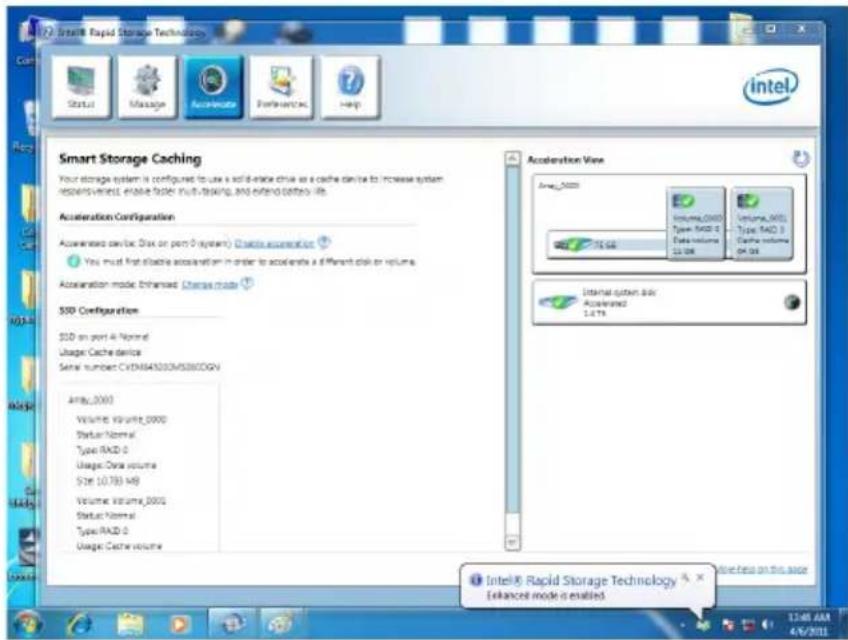The image size is (848, 640).
Task: Click the volume speaker tray icon
Action: 767,625
